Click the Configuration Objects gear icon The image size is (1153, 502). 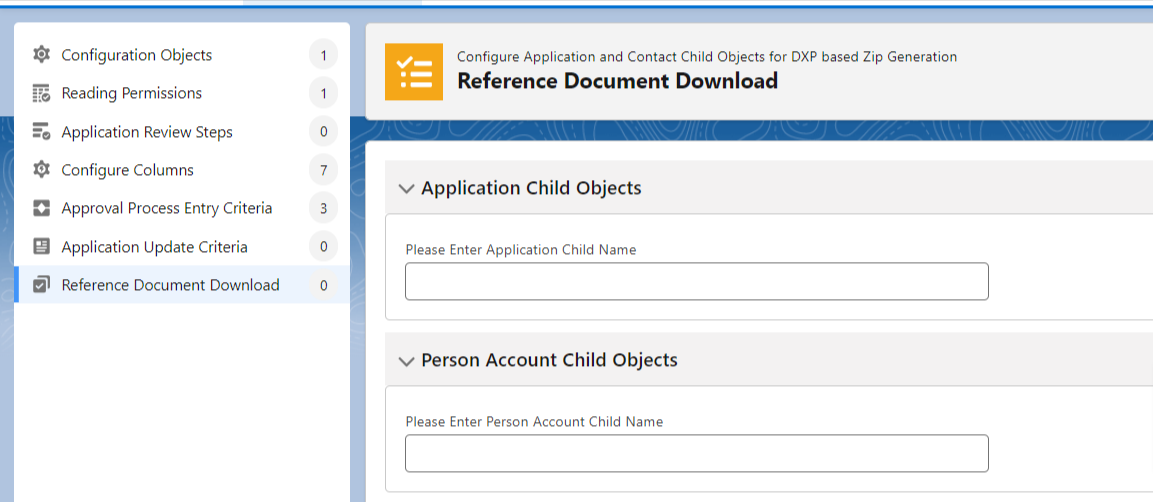41,55
